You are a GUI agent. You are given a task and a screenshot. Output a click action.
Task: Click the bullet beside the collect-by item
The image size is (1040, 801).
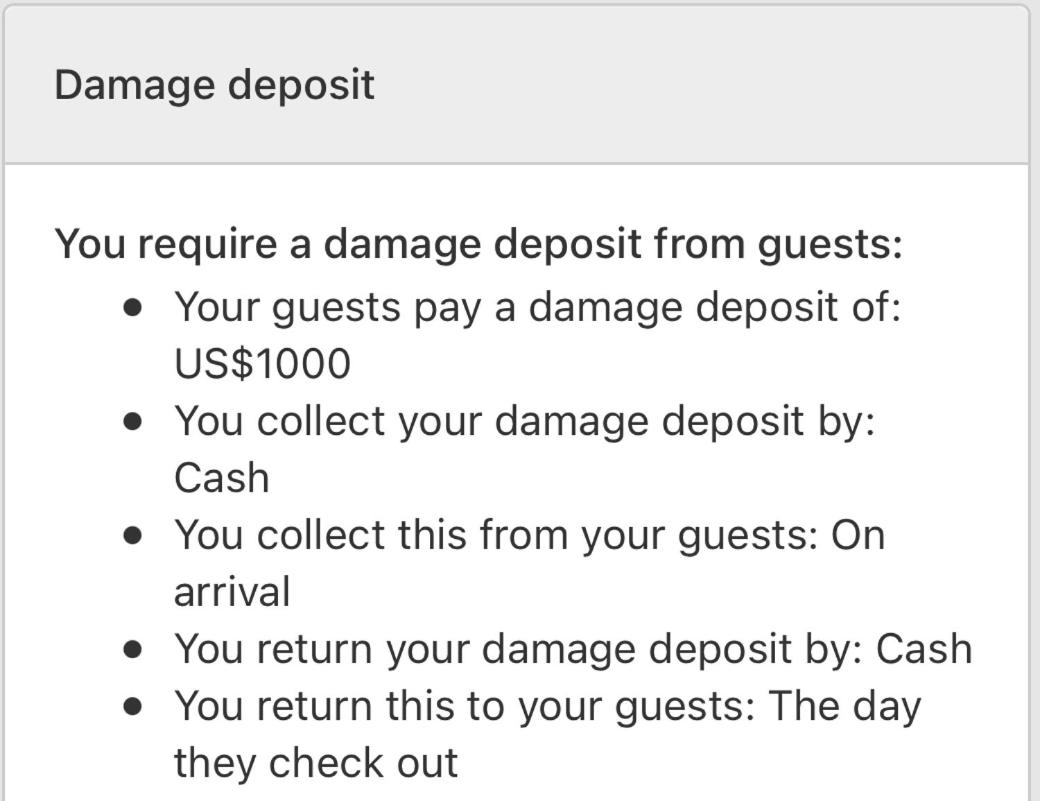coord(133,422)
